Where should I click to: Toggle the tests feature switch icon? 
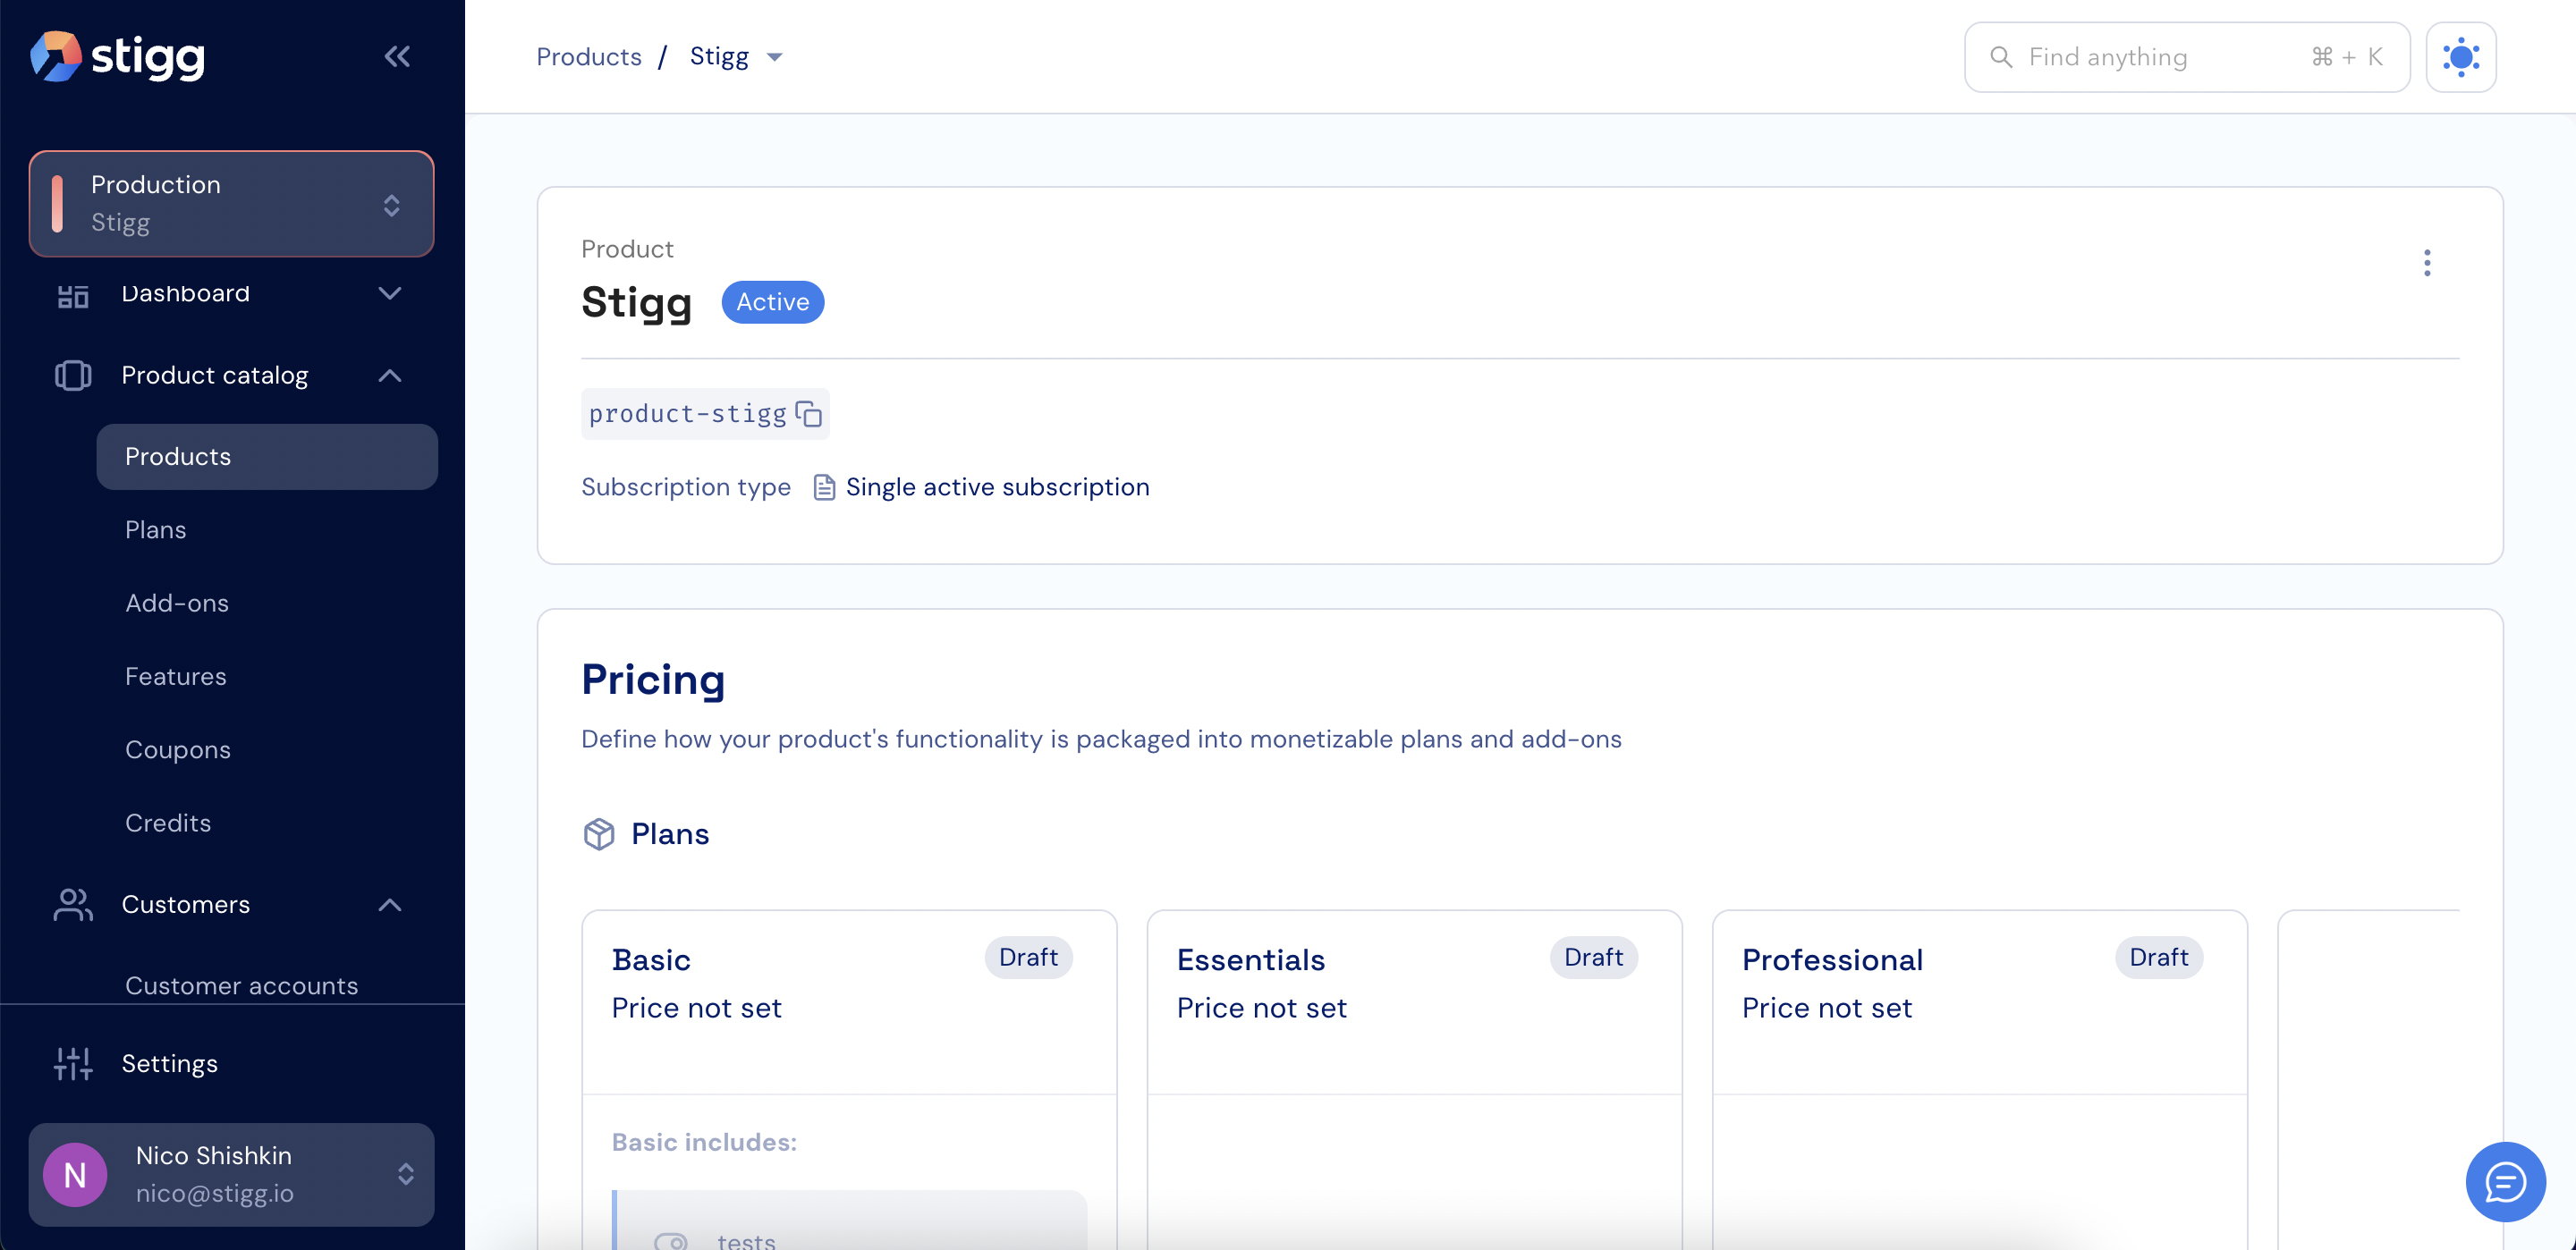pos(670,1240)
